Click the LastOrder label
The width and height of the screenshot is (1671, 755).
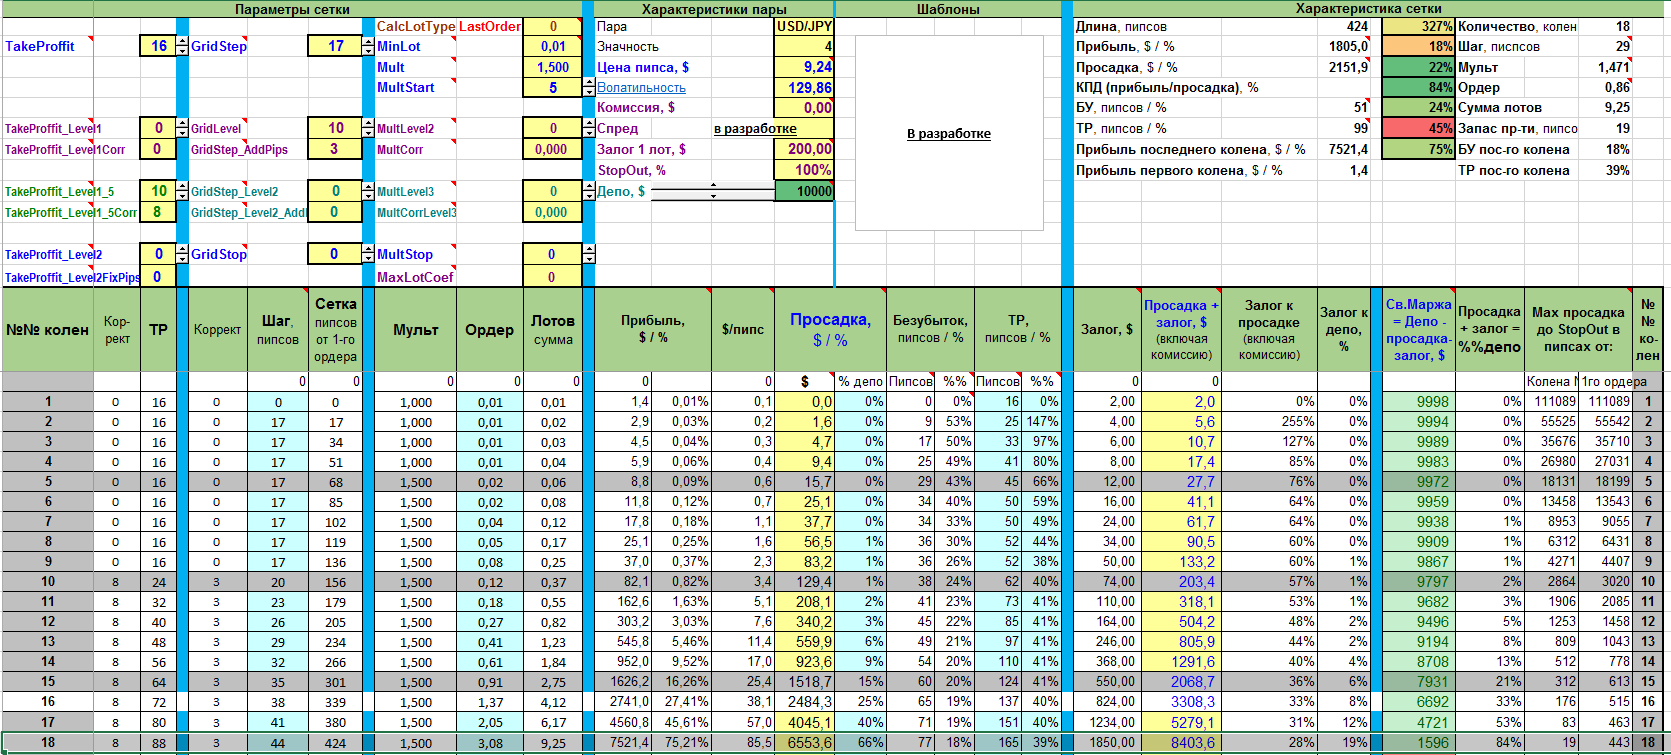tap(490, 26)
